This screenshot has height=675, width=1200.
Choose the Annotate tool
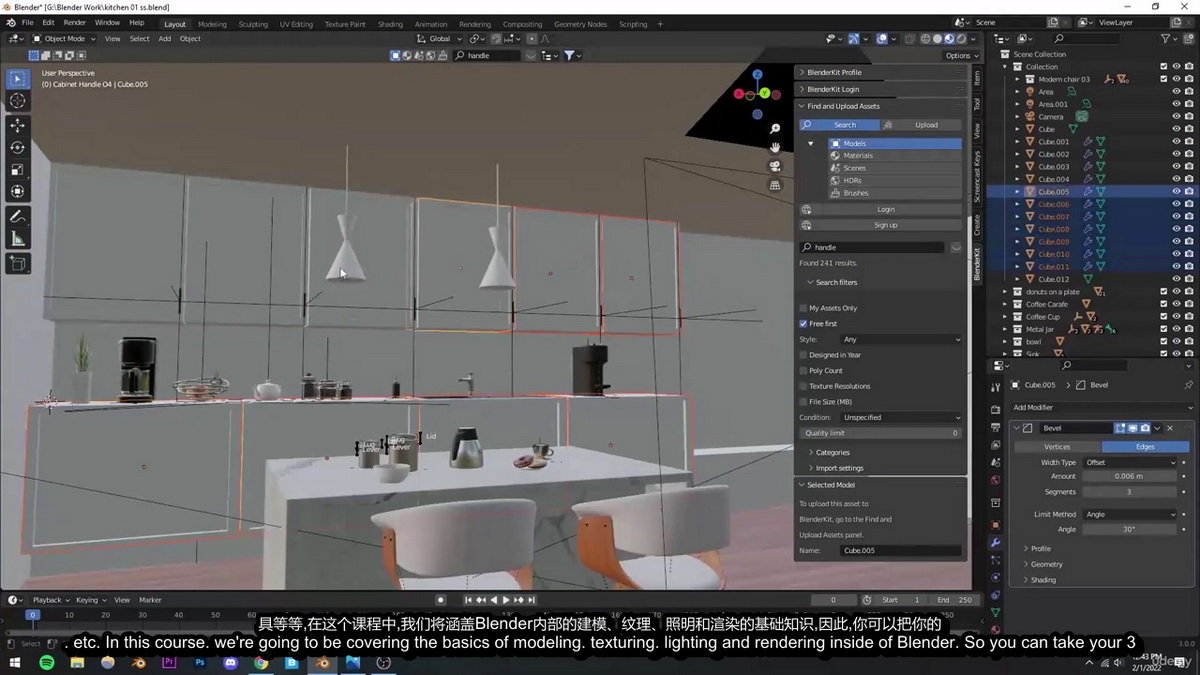(x=18, y=217)
